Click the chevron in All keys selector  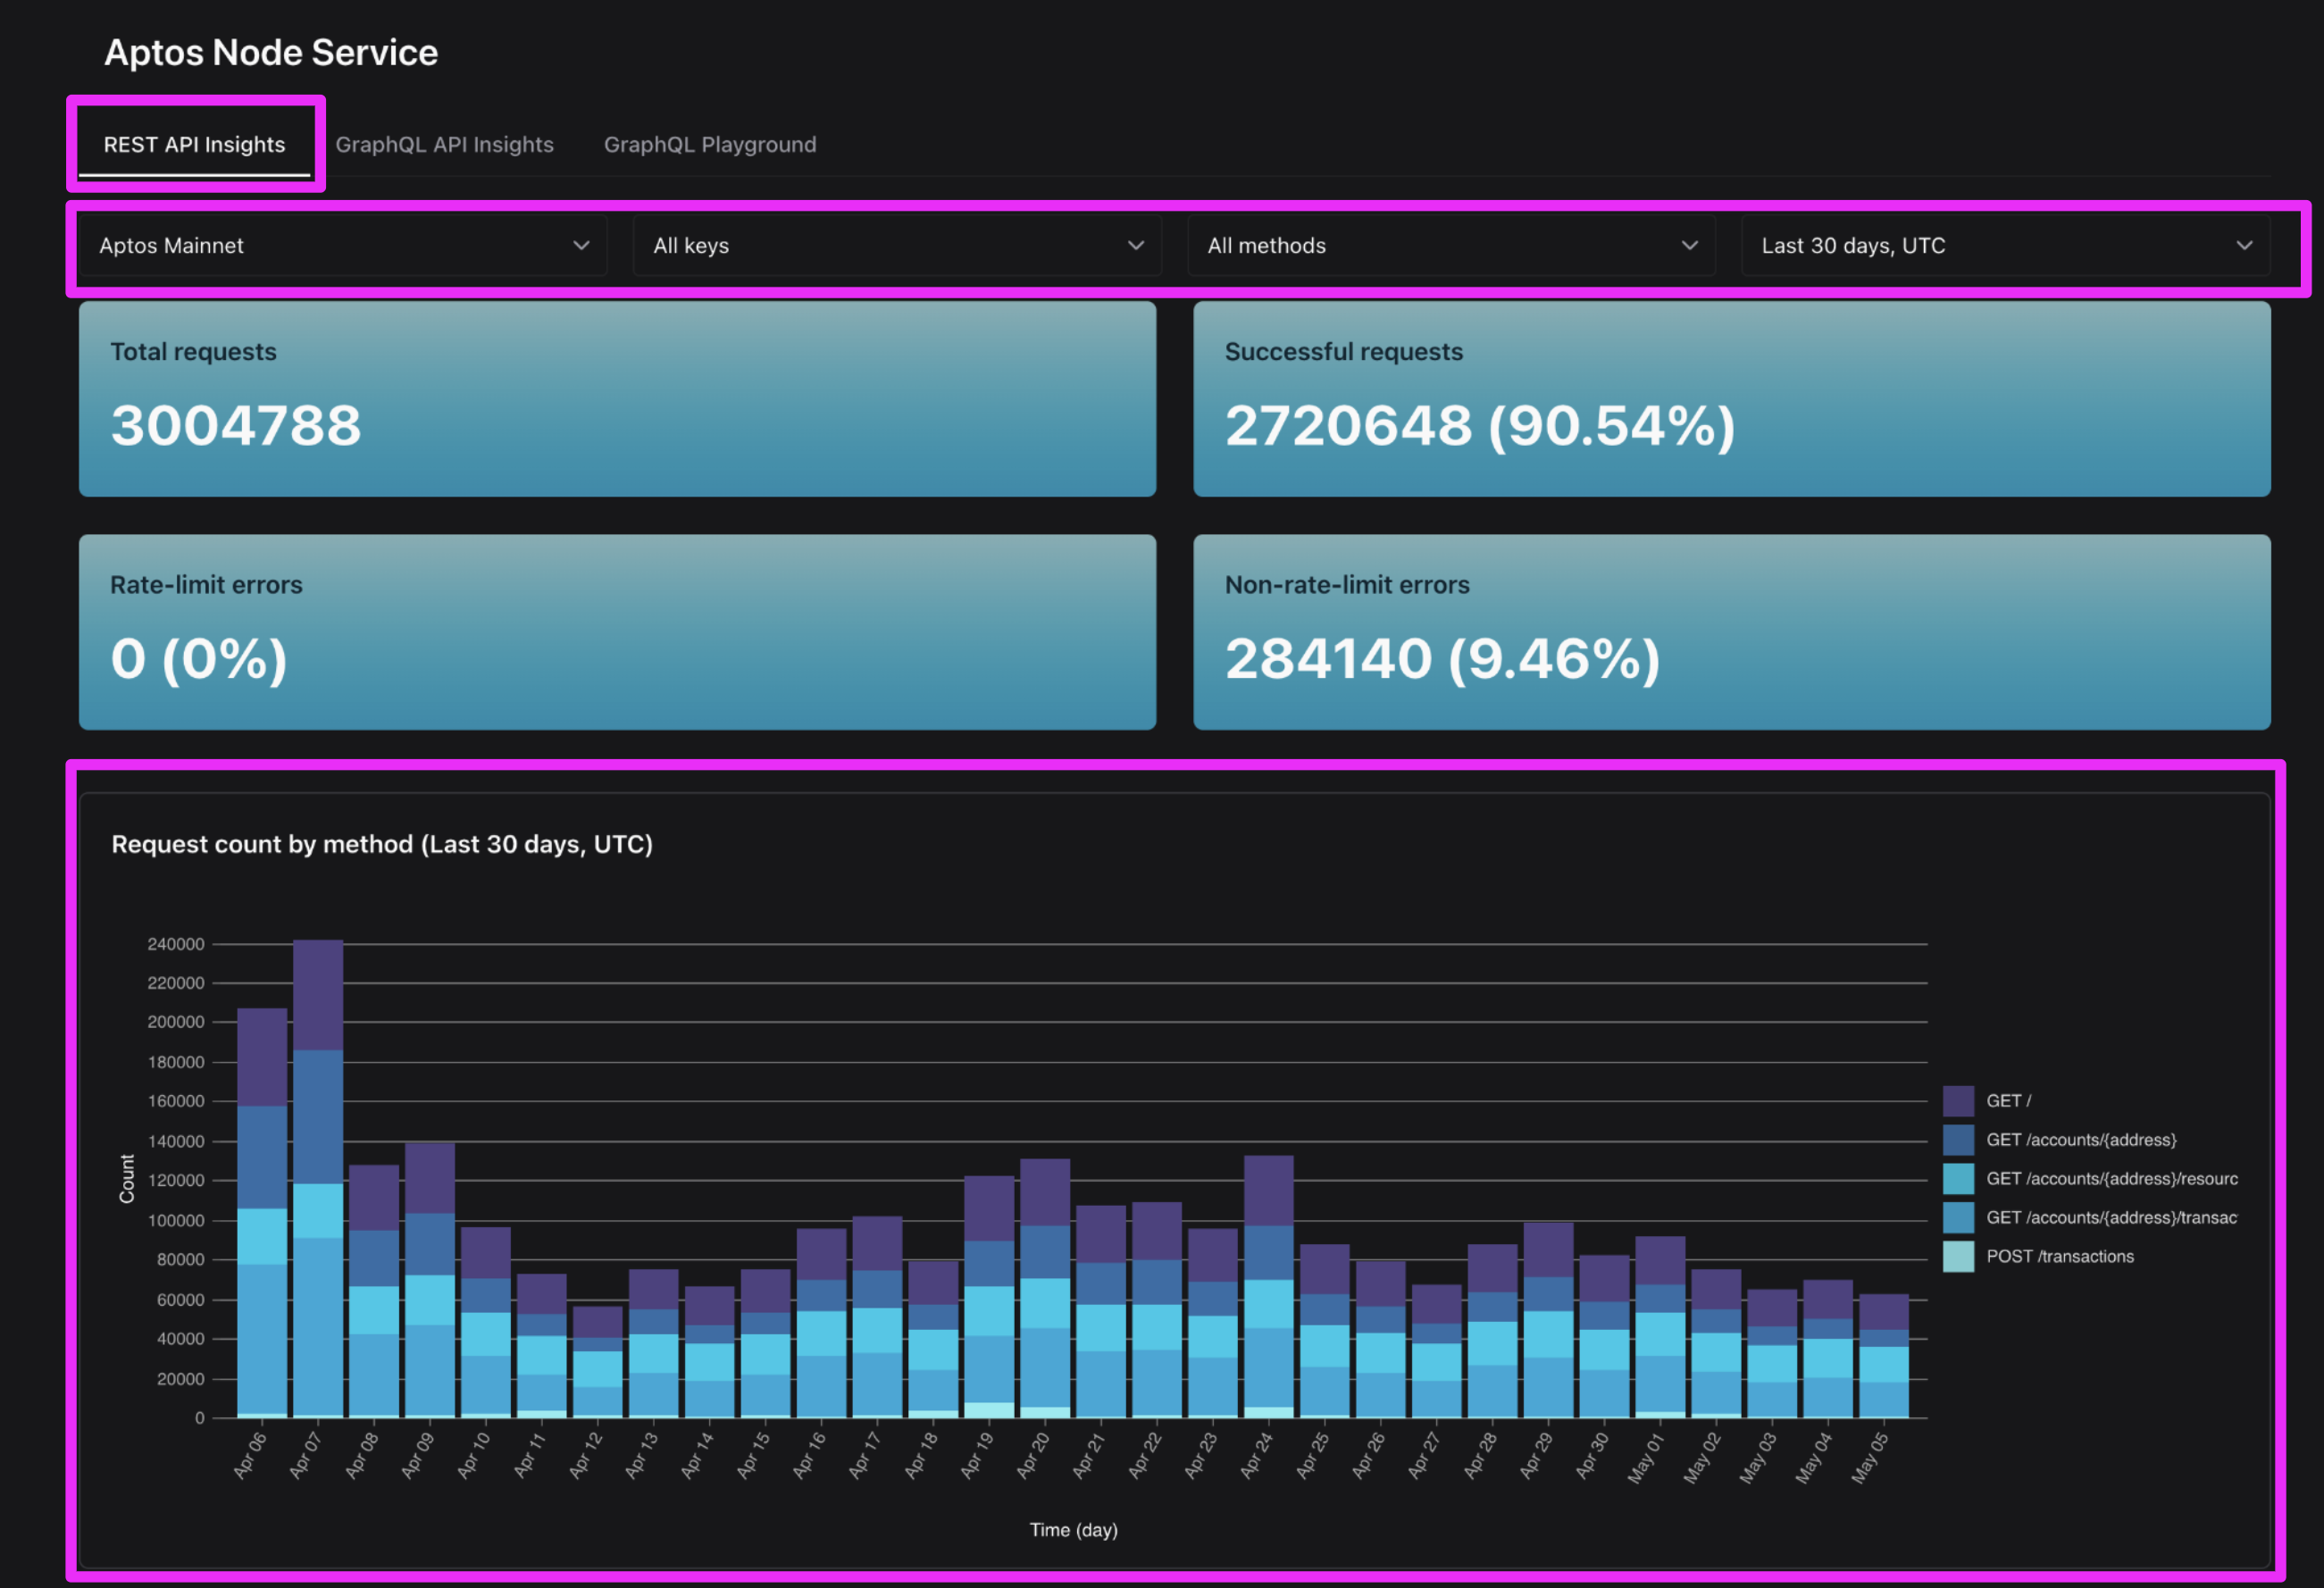(1136, 245)
